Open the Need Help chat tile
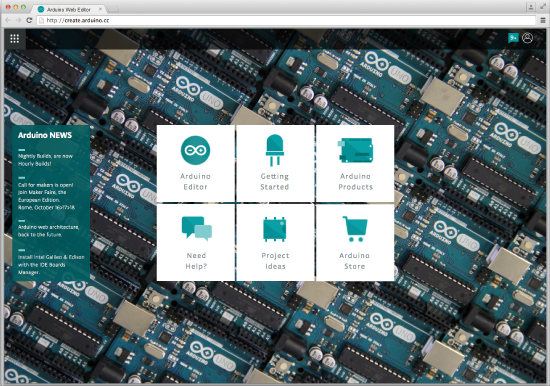Image resolution: width=550 pixels, height=386 pixels. 196,242
